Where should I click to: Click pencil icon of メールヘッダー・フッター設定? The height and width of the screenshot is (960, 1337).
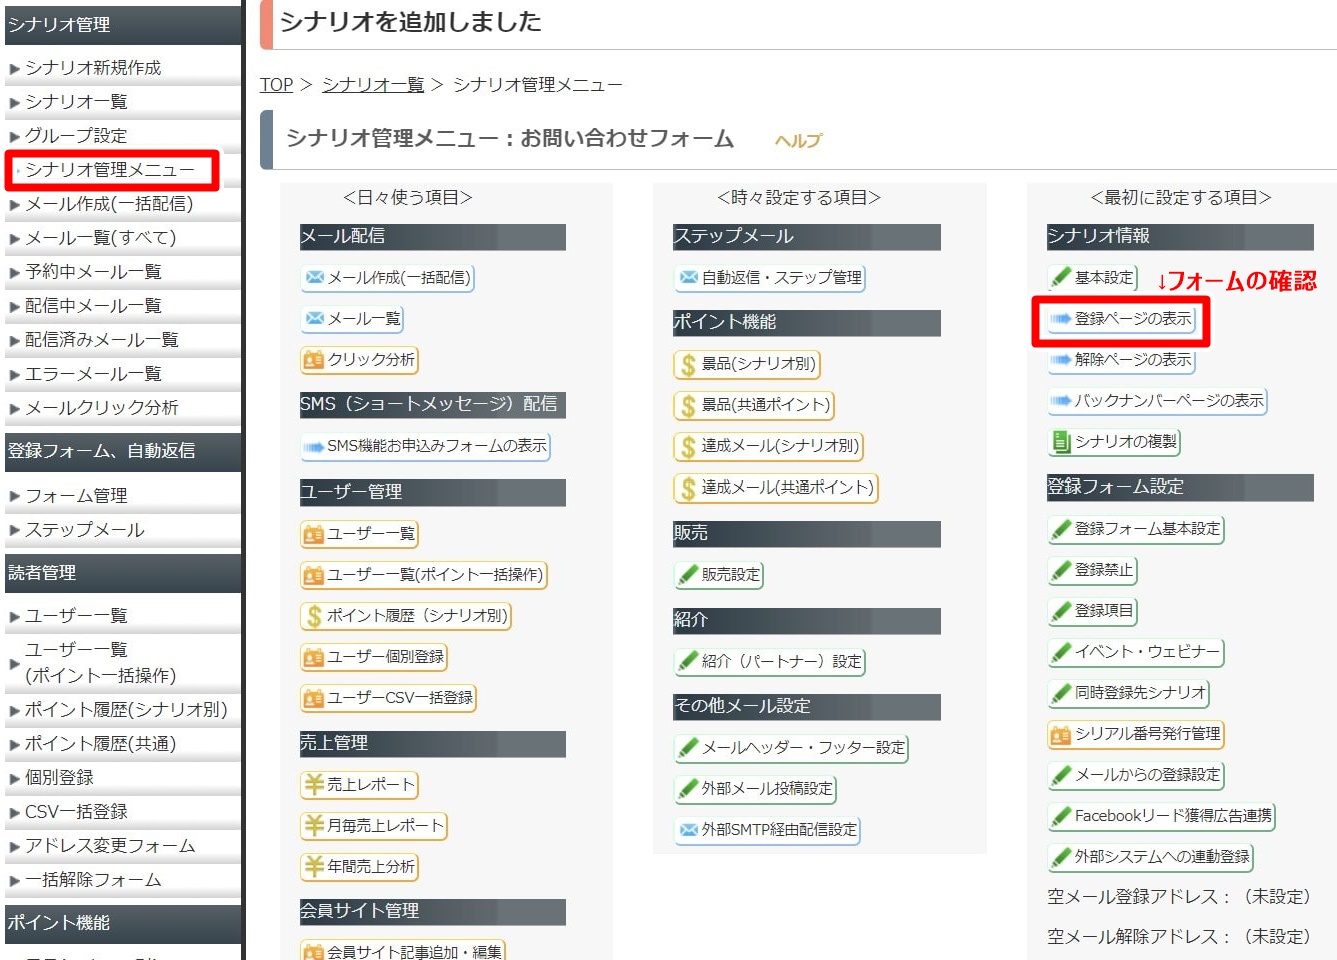tap(688, 747)
